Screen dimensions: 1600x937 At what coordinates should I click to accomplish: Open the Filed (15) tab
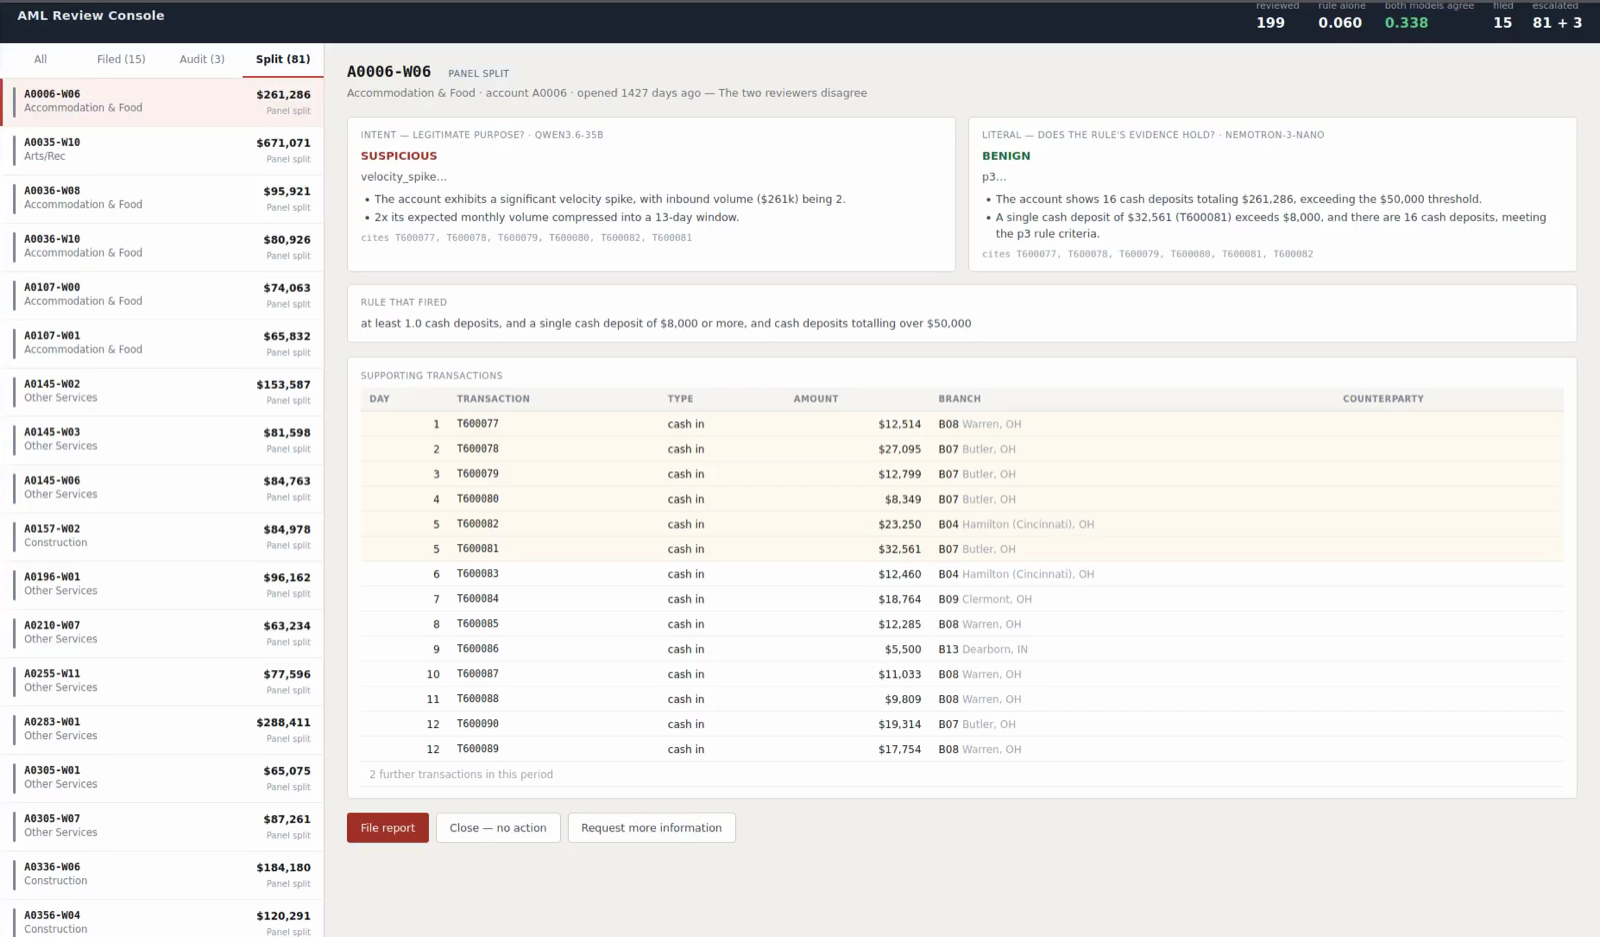click(x=121, y=59)
